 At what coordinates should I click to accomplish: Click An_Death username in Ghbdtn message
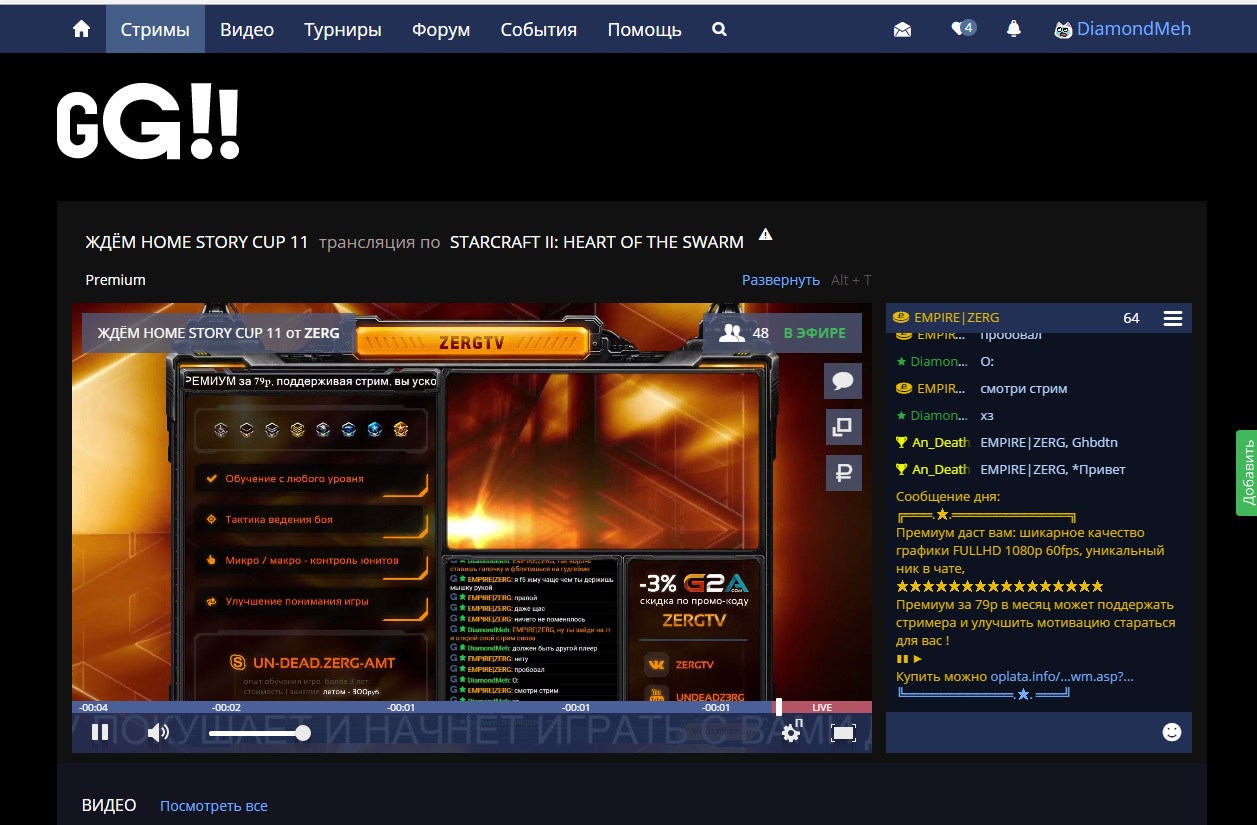pyautogui.click(x=940, y=442)
